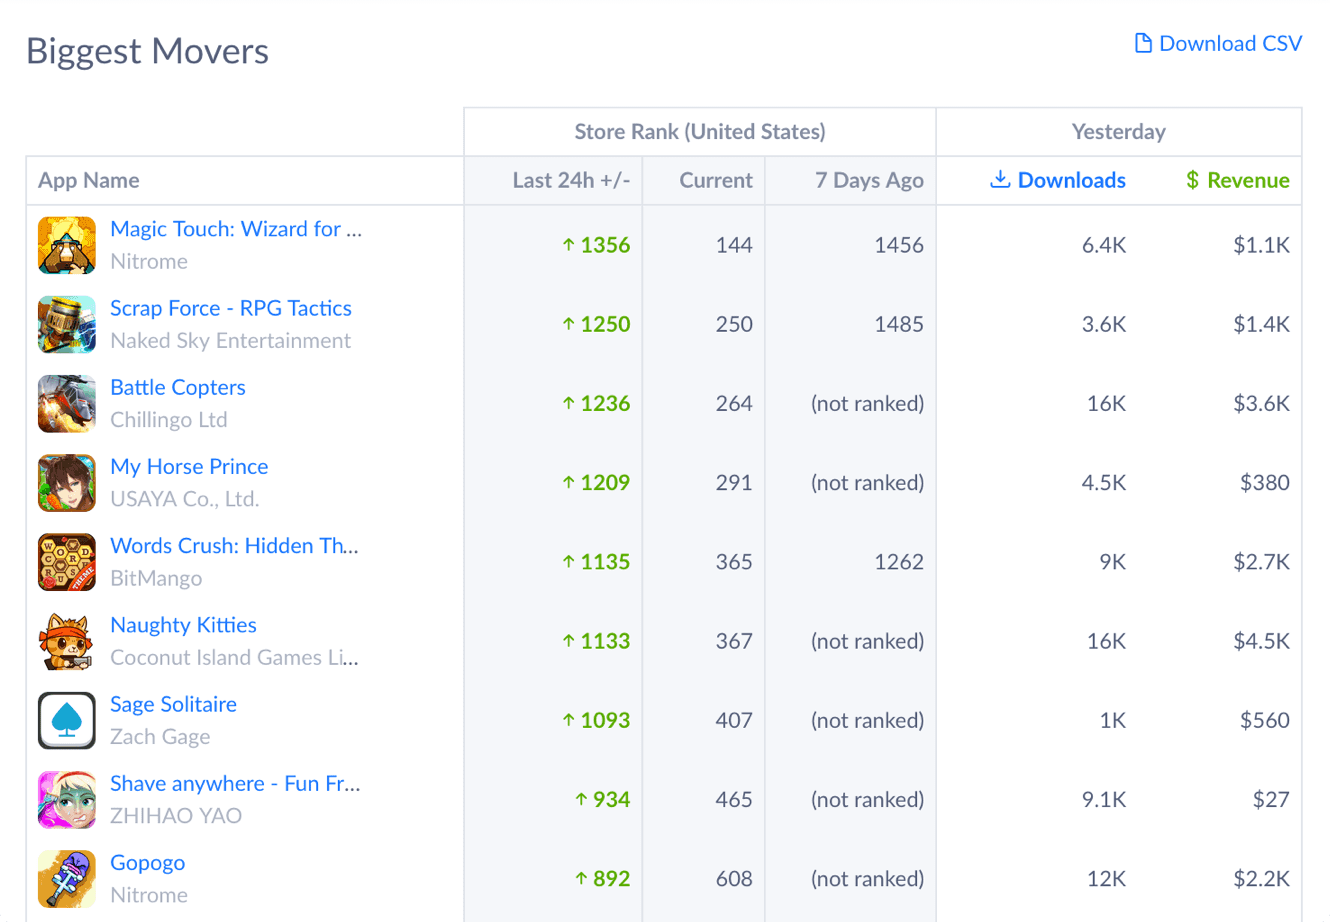Click publisher ZHIHAO YAO

tap(176, 815)
